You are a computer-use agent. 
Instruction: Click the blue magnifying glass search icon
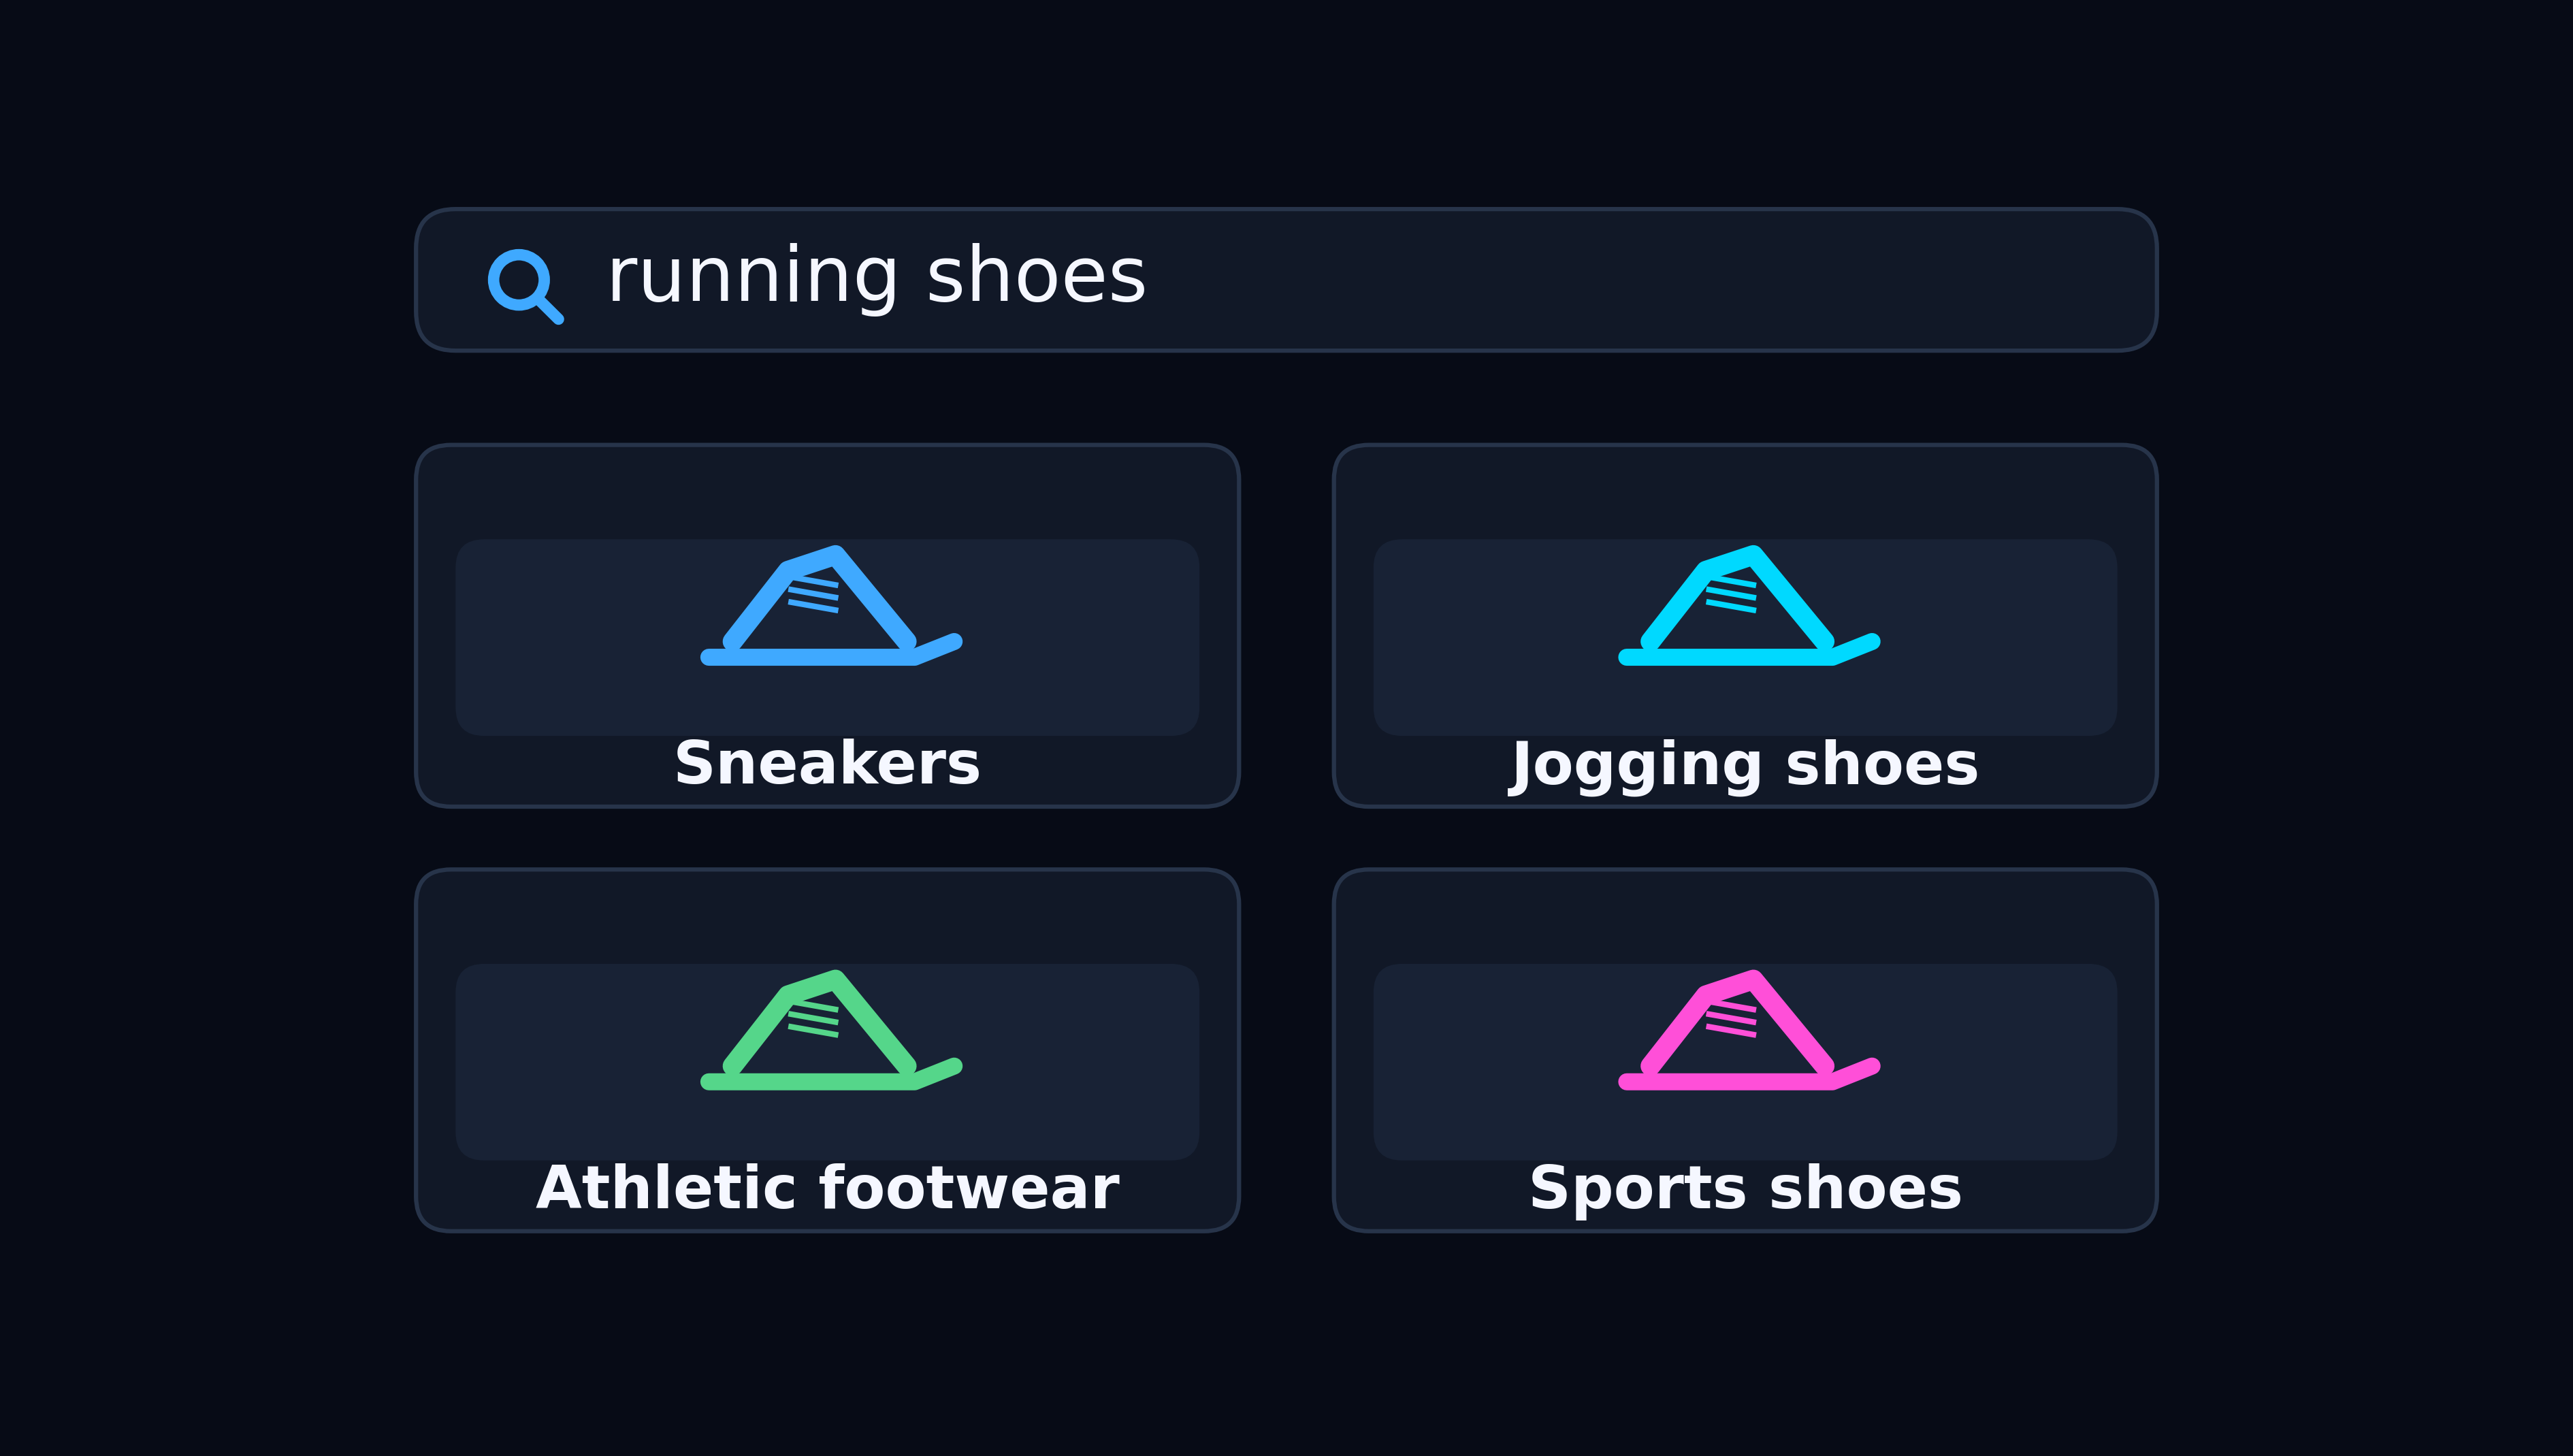click(525, 286)
